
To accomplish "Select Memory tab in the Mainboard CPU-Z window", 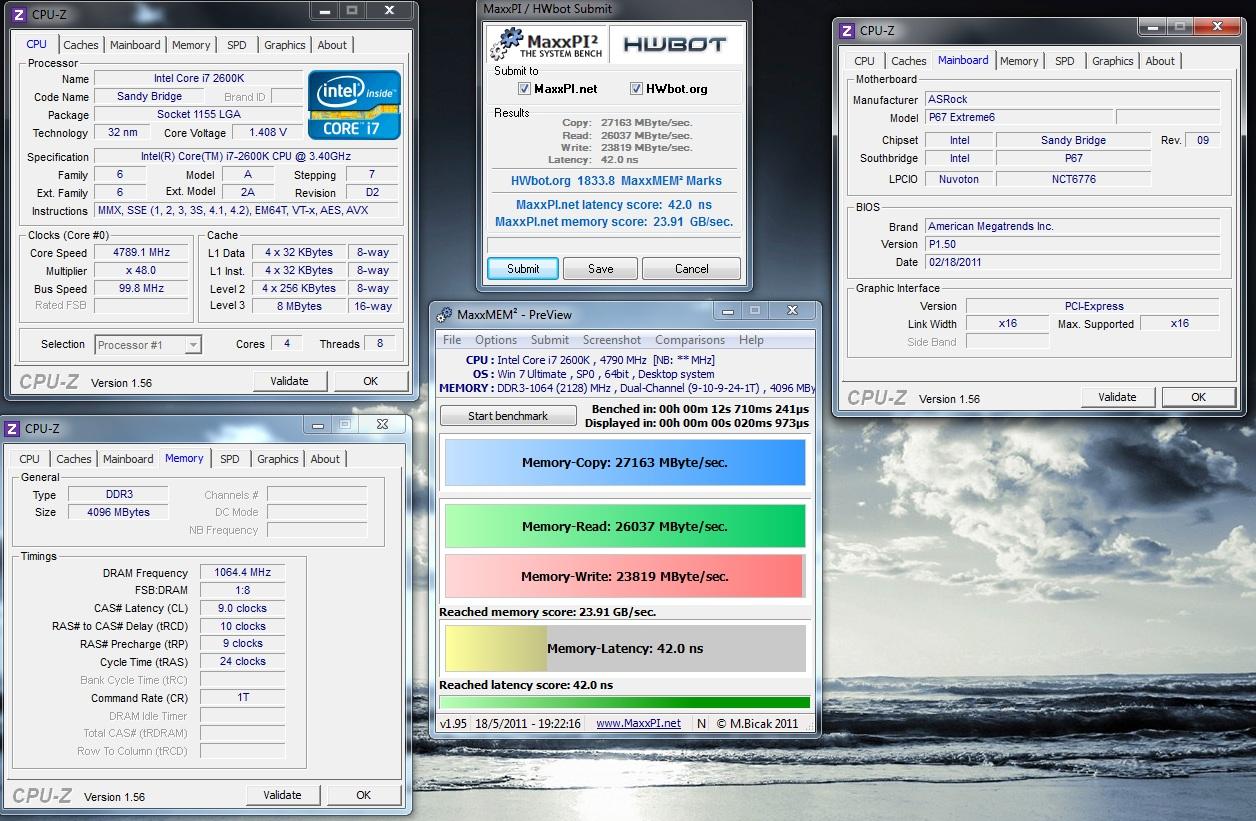I will click(x=1019, y=61).
